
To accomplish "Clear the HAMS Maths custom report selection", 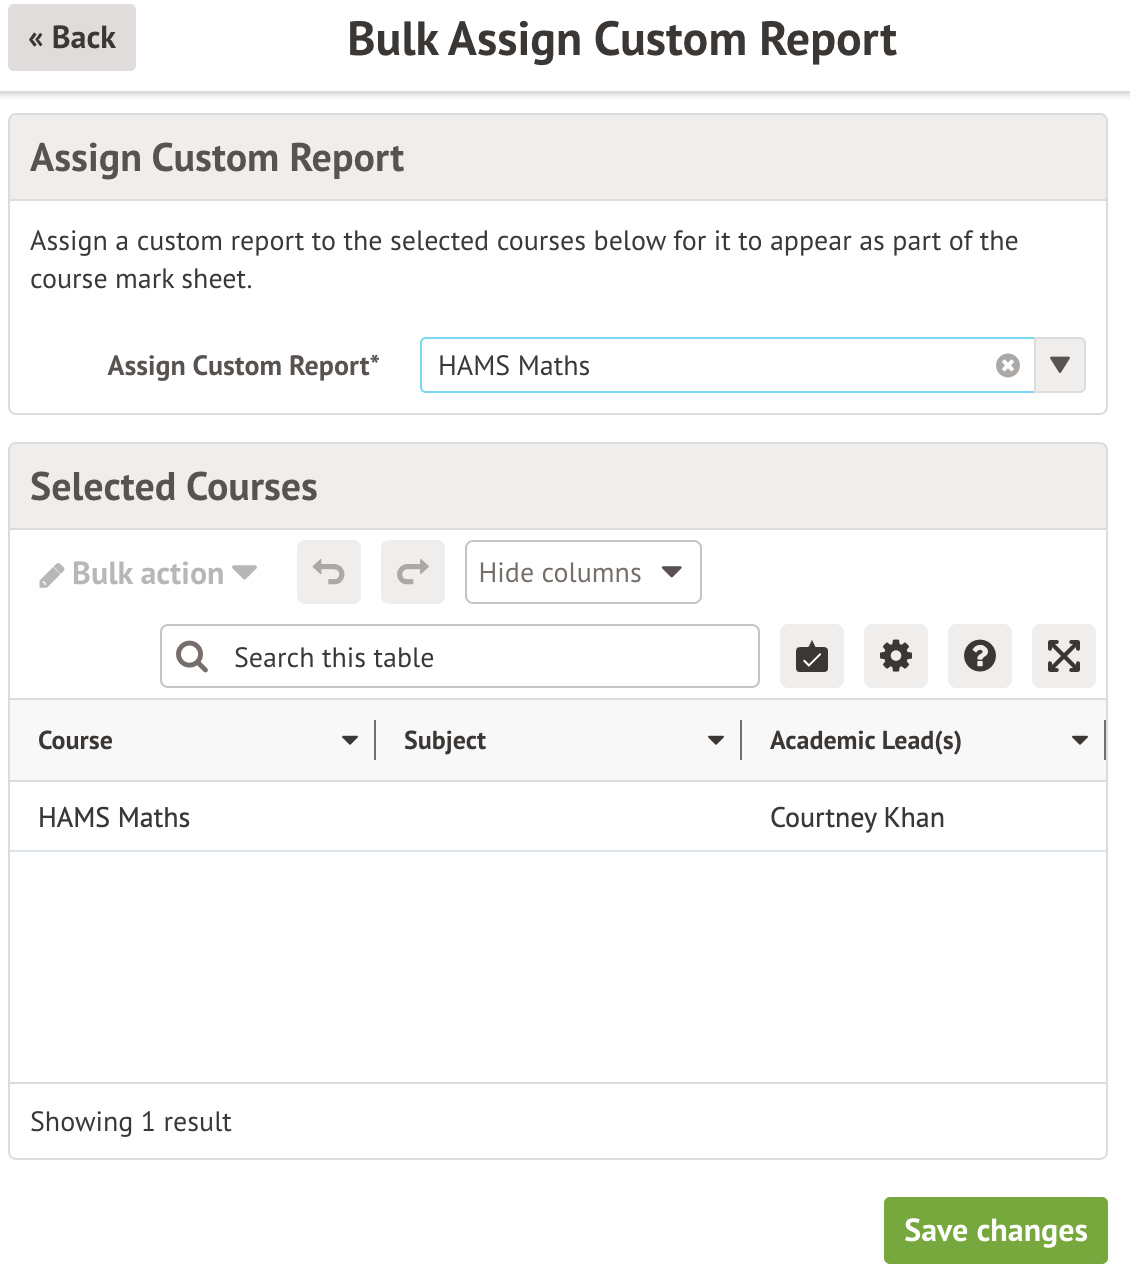I will coord(1008,366).
